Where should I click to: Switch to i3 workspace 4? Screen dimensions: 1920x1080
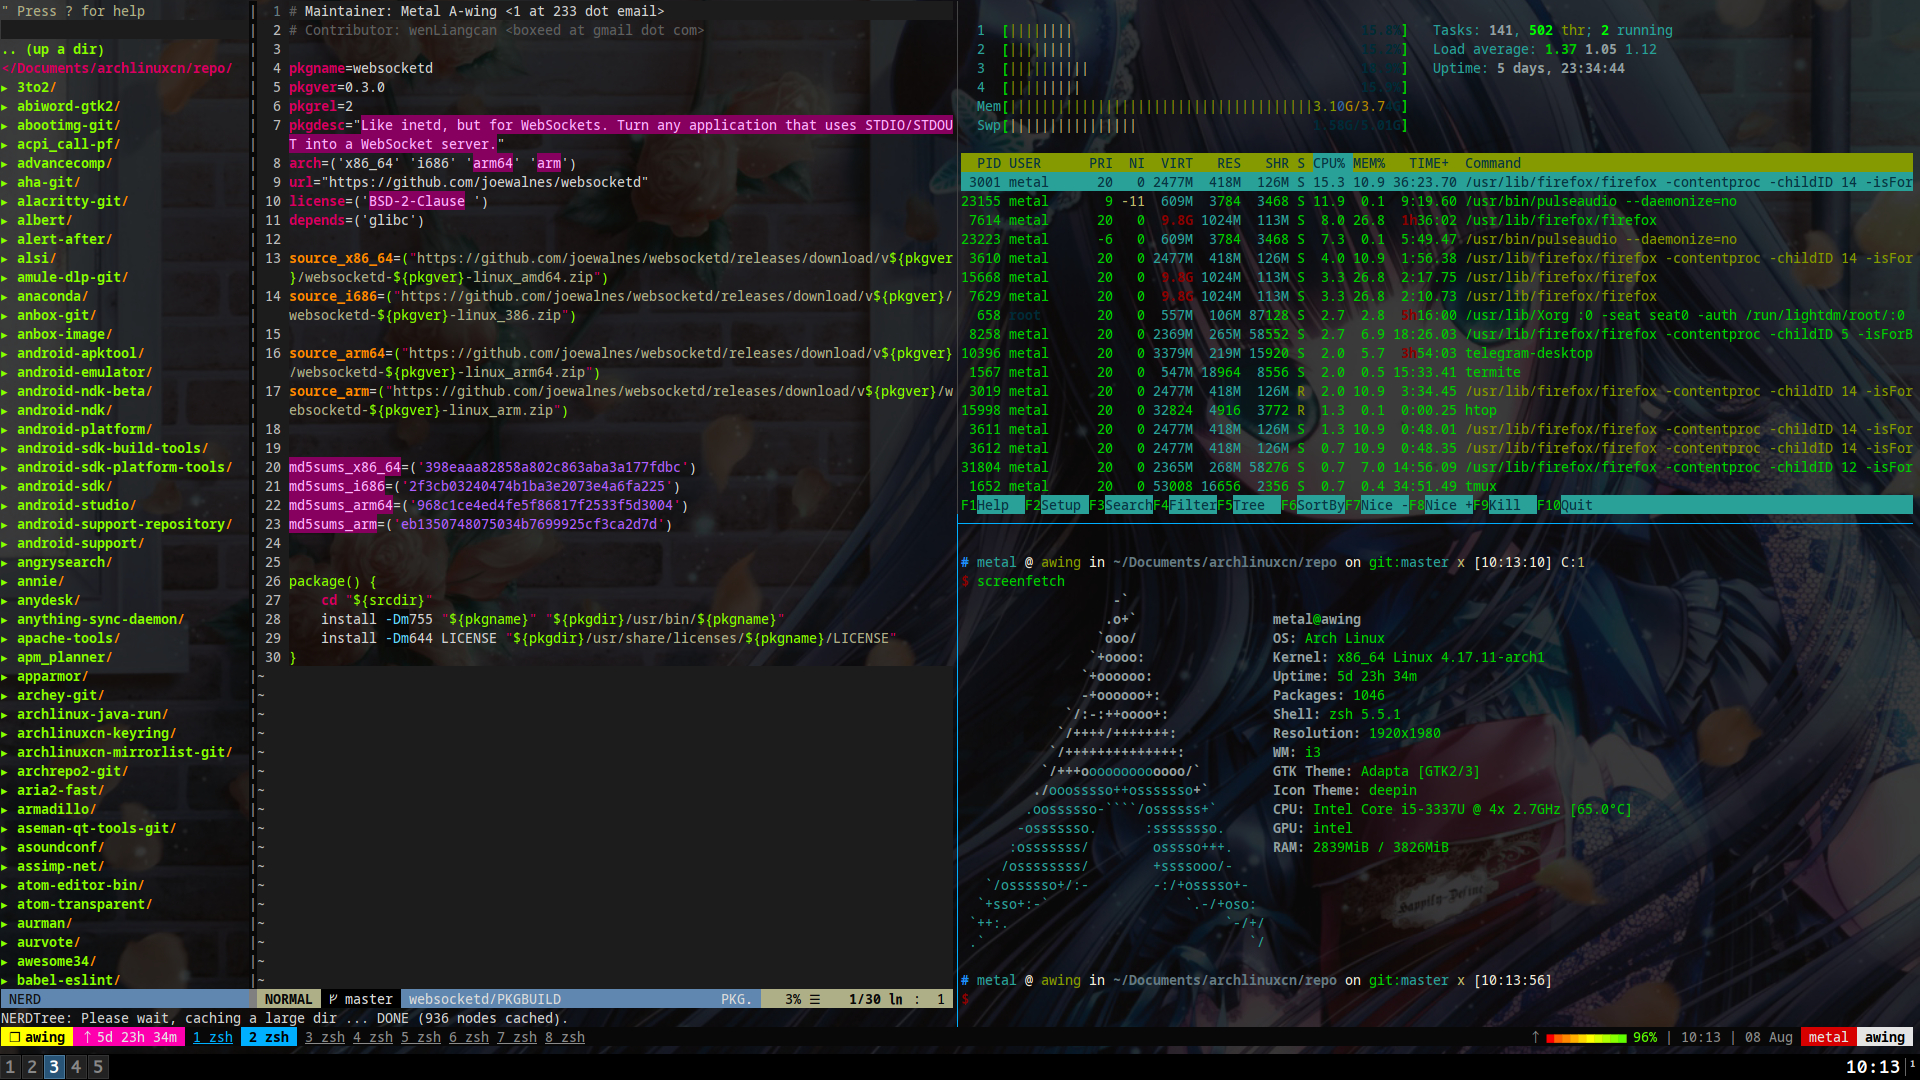pyautogui.click(x=76, y=1067)
